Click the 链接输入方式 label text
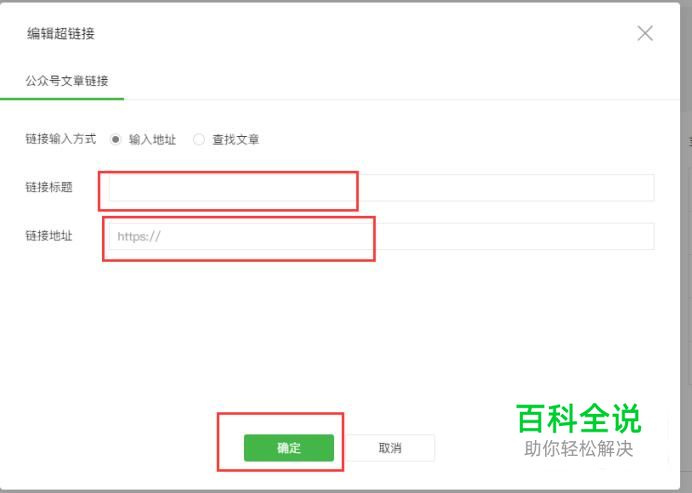 coord(60,139)
